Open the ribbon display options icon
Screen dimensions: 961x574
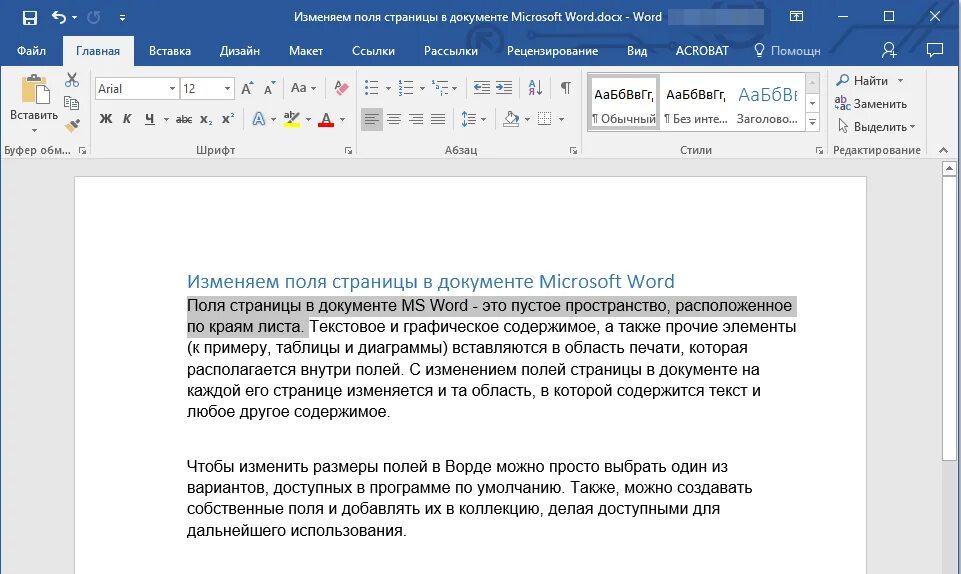[x=796, y=17]
